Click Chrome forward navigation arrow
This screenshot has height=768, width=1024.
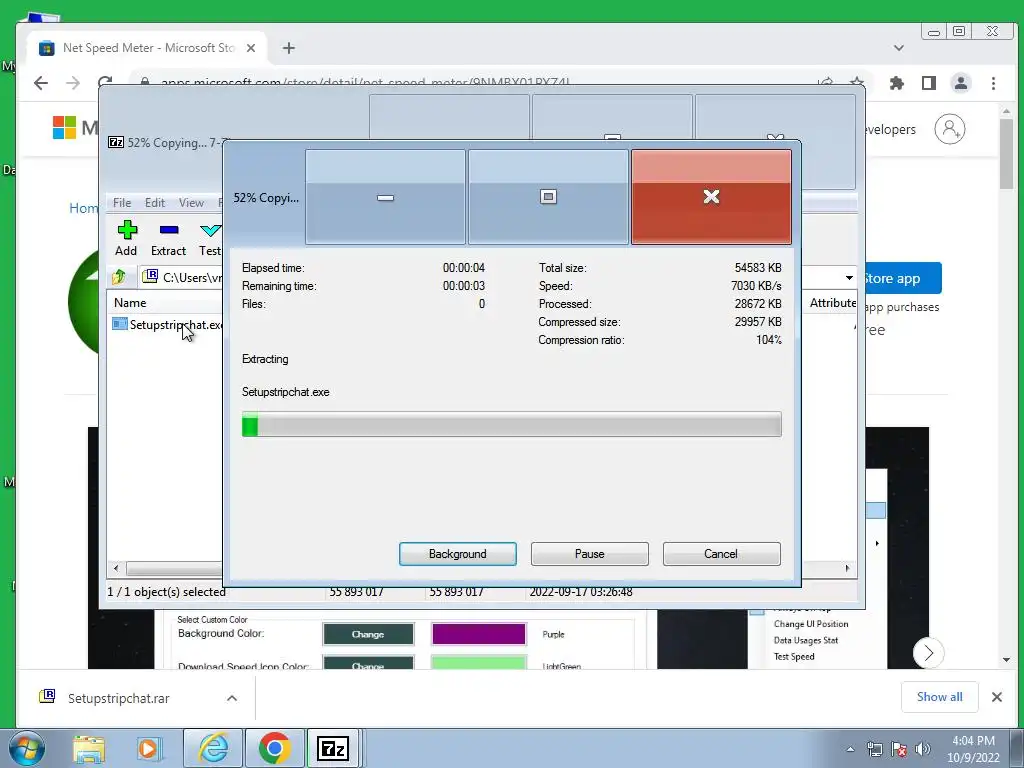coord(72,83)
